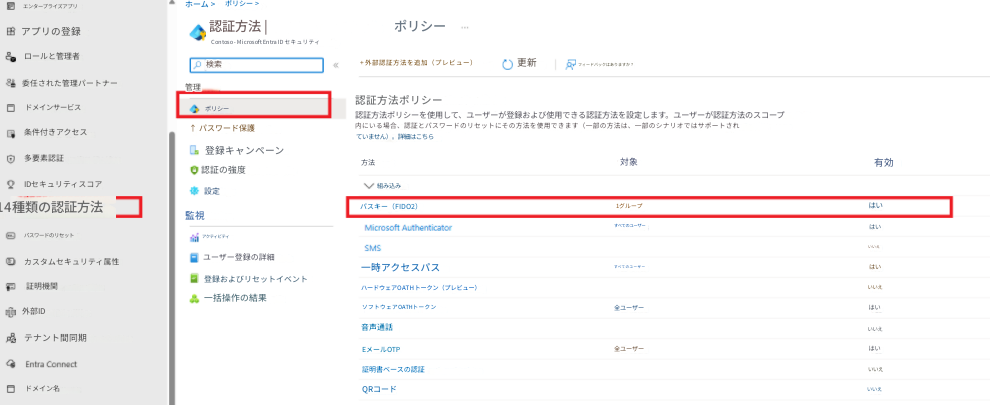Image resolution: width=990 pixels, height=405 pixels.
Task: Open the ellipsis more options next to ポリシー
Action: click(465, 27)
